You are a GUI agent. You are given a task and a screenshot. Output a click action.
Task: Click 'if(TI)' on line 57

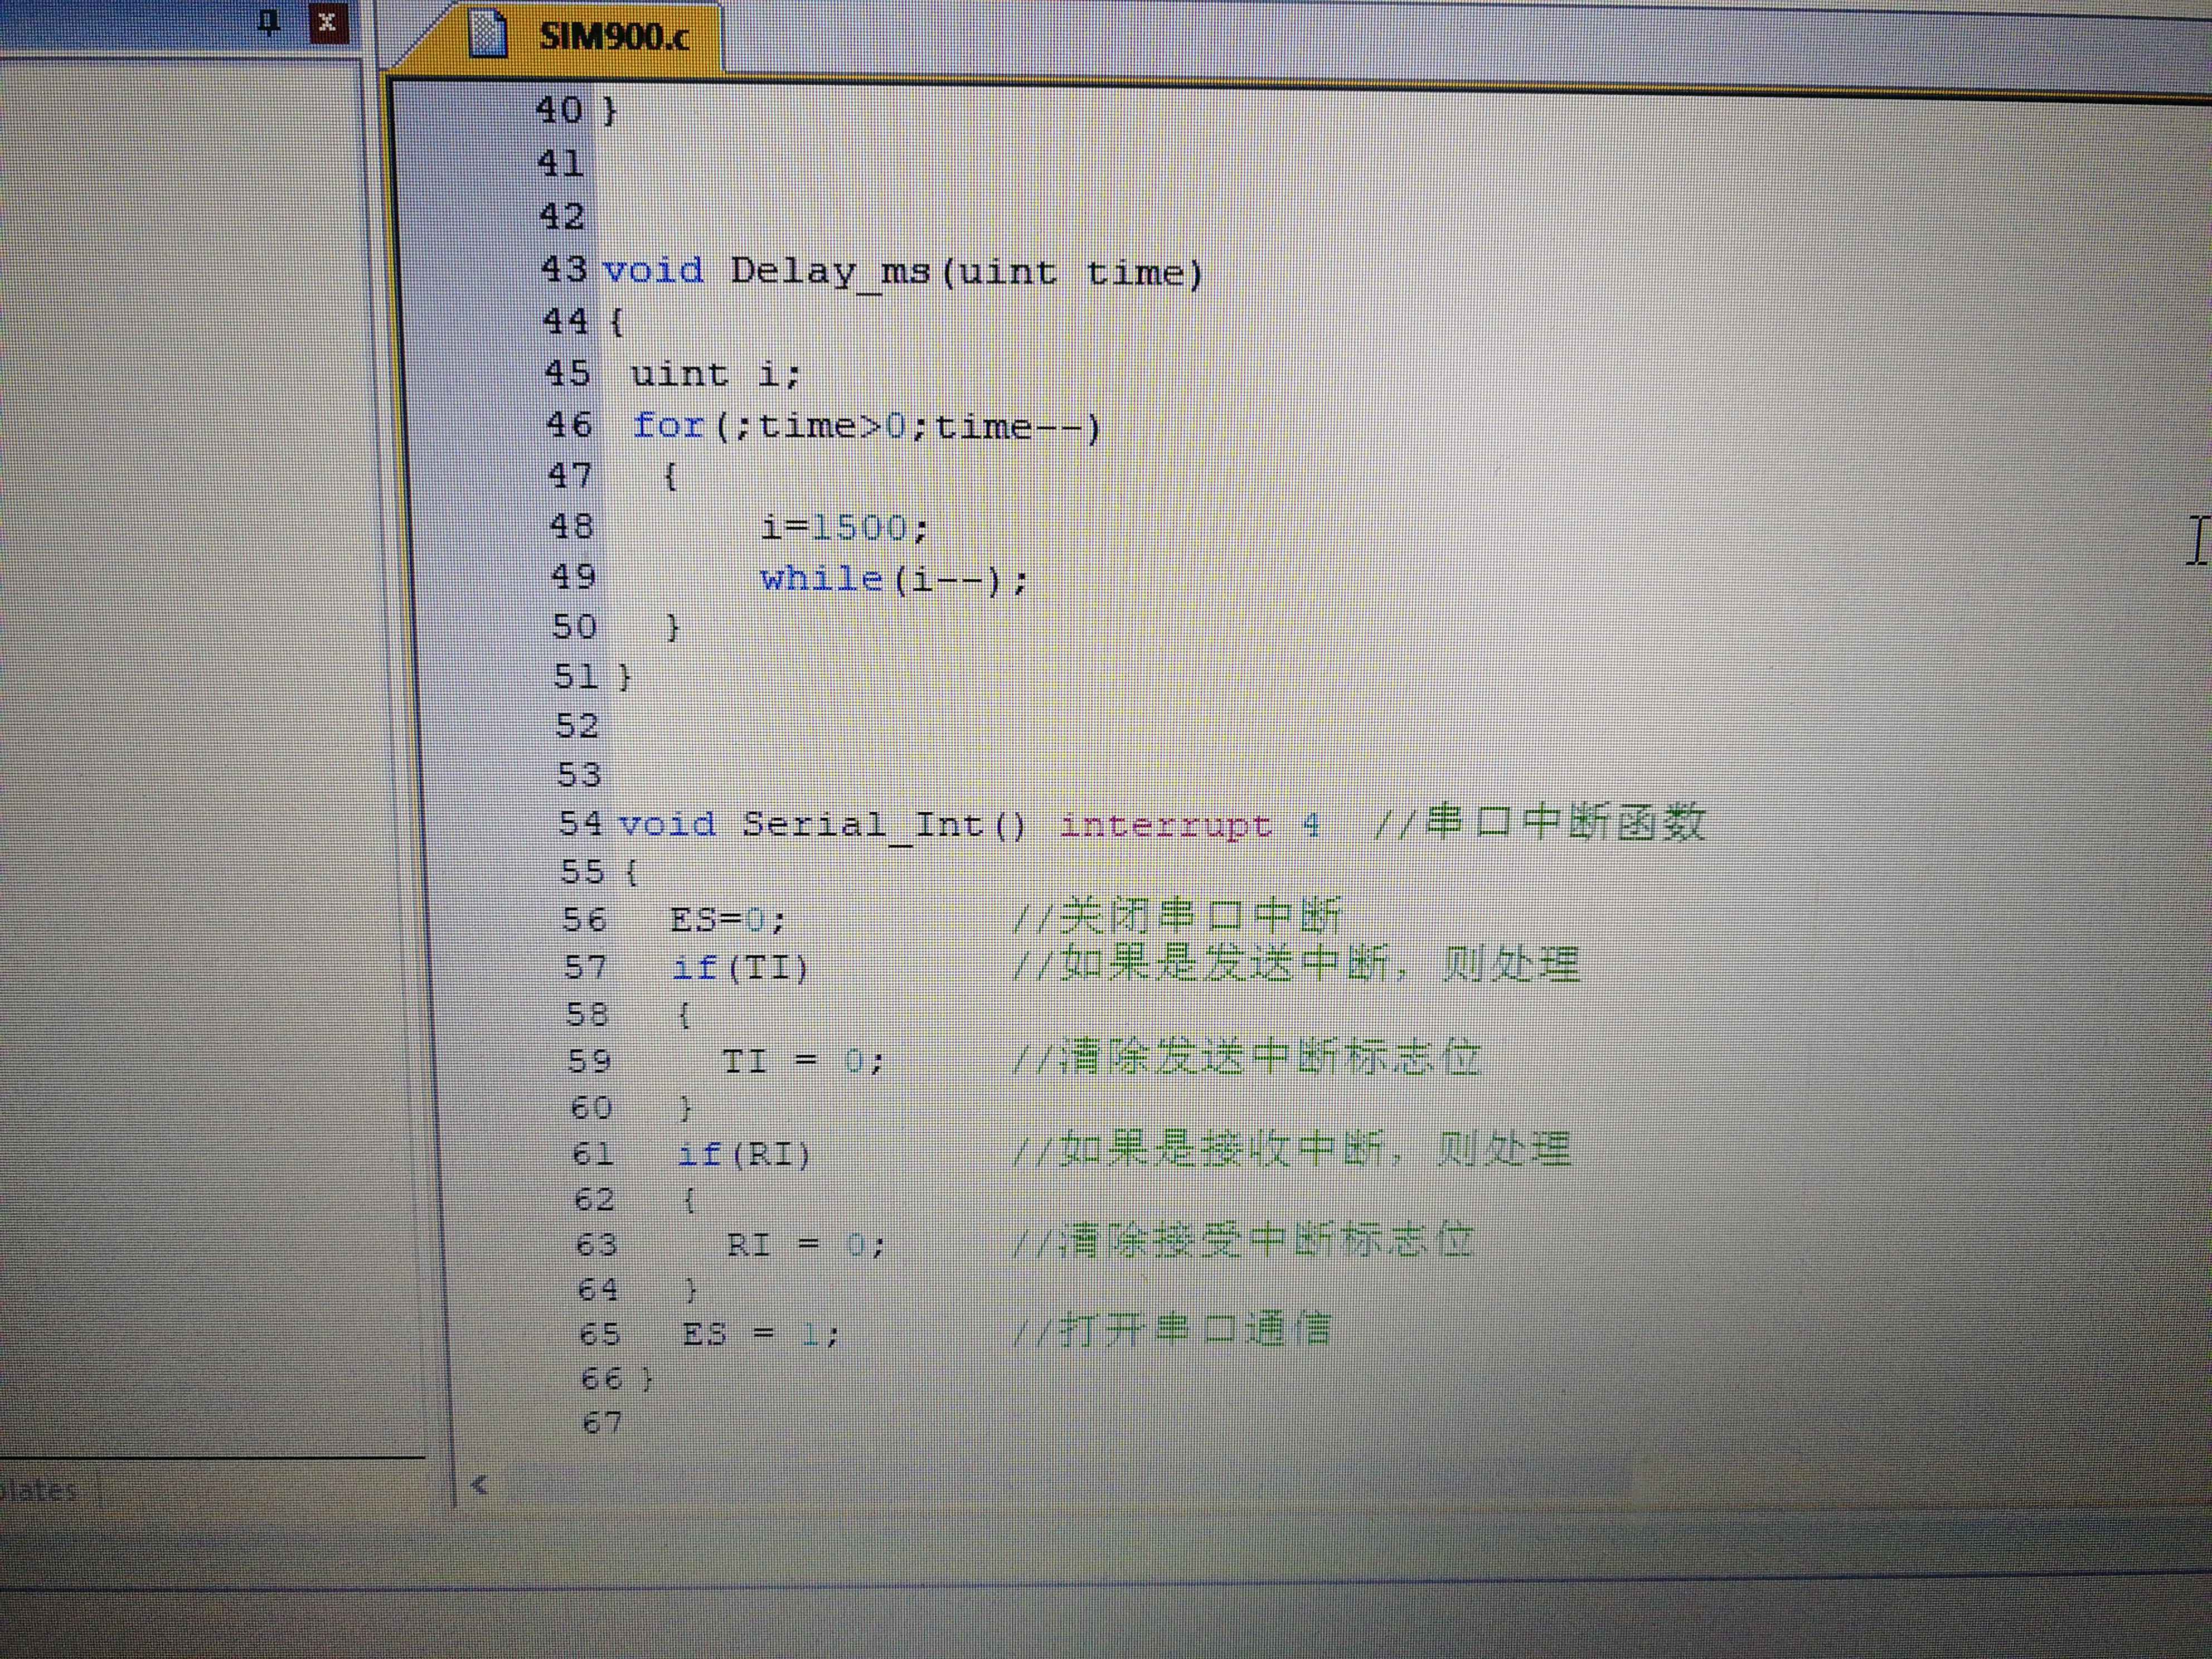[740, 967]
